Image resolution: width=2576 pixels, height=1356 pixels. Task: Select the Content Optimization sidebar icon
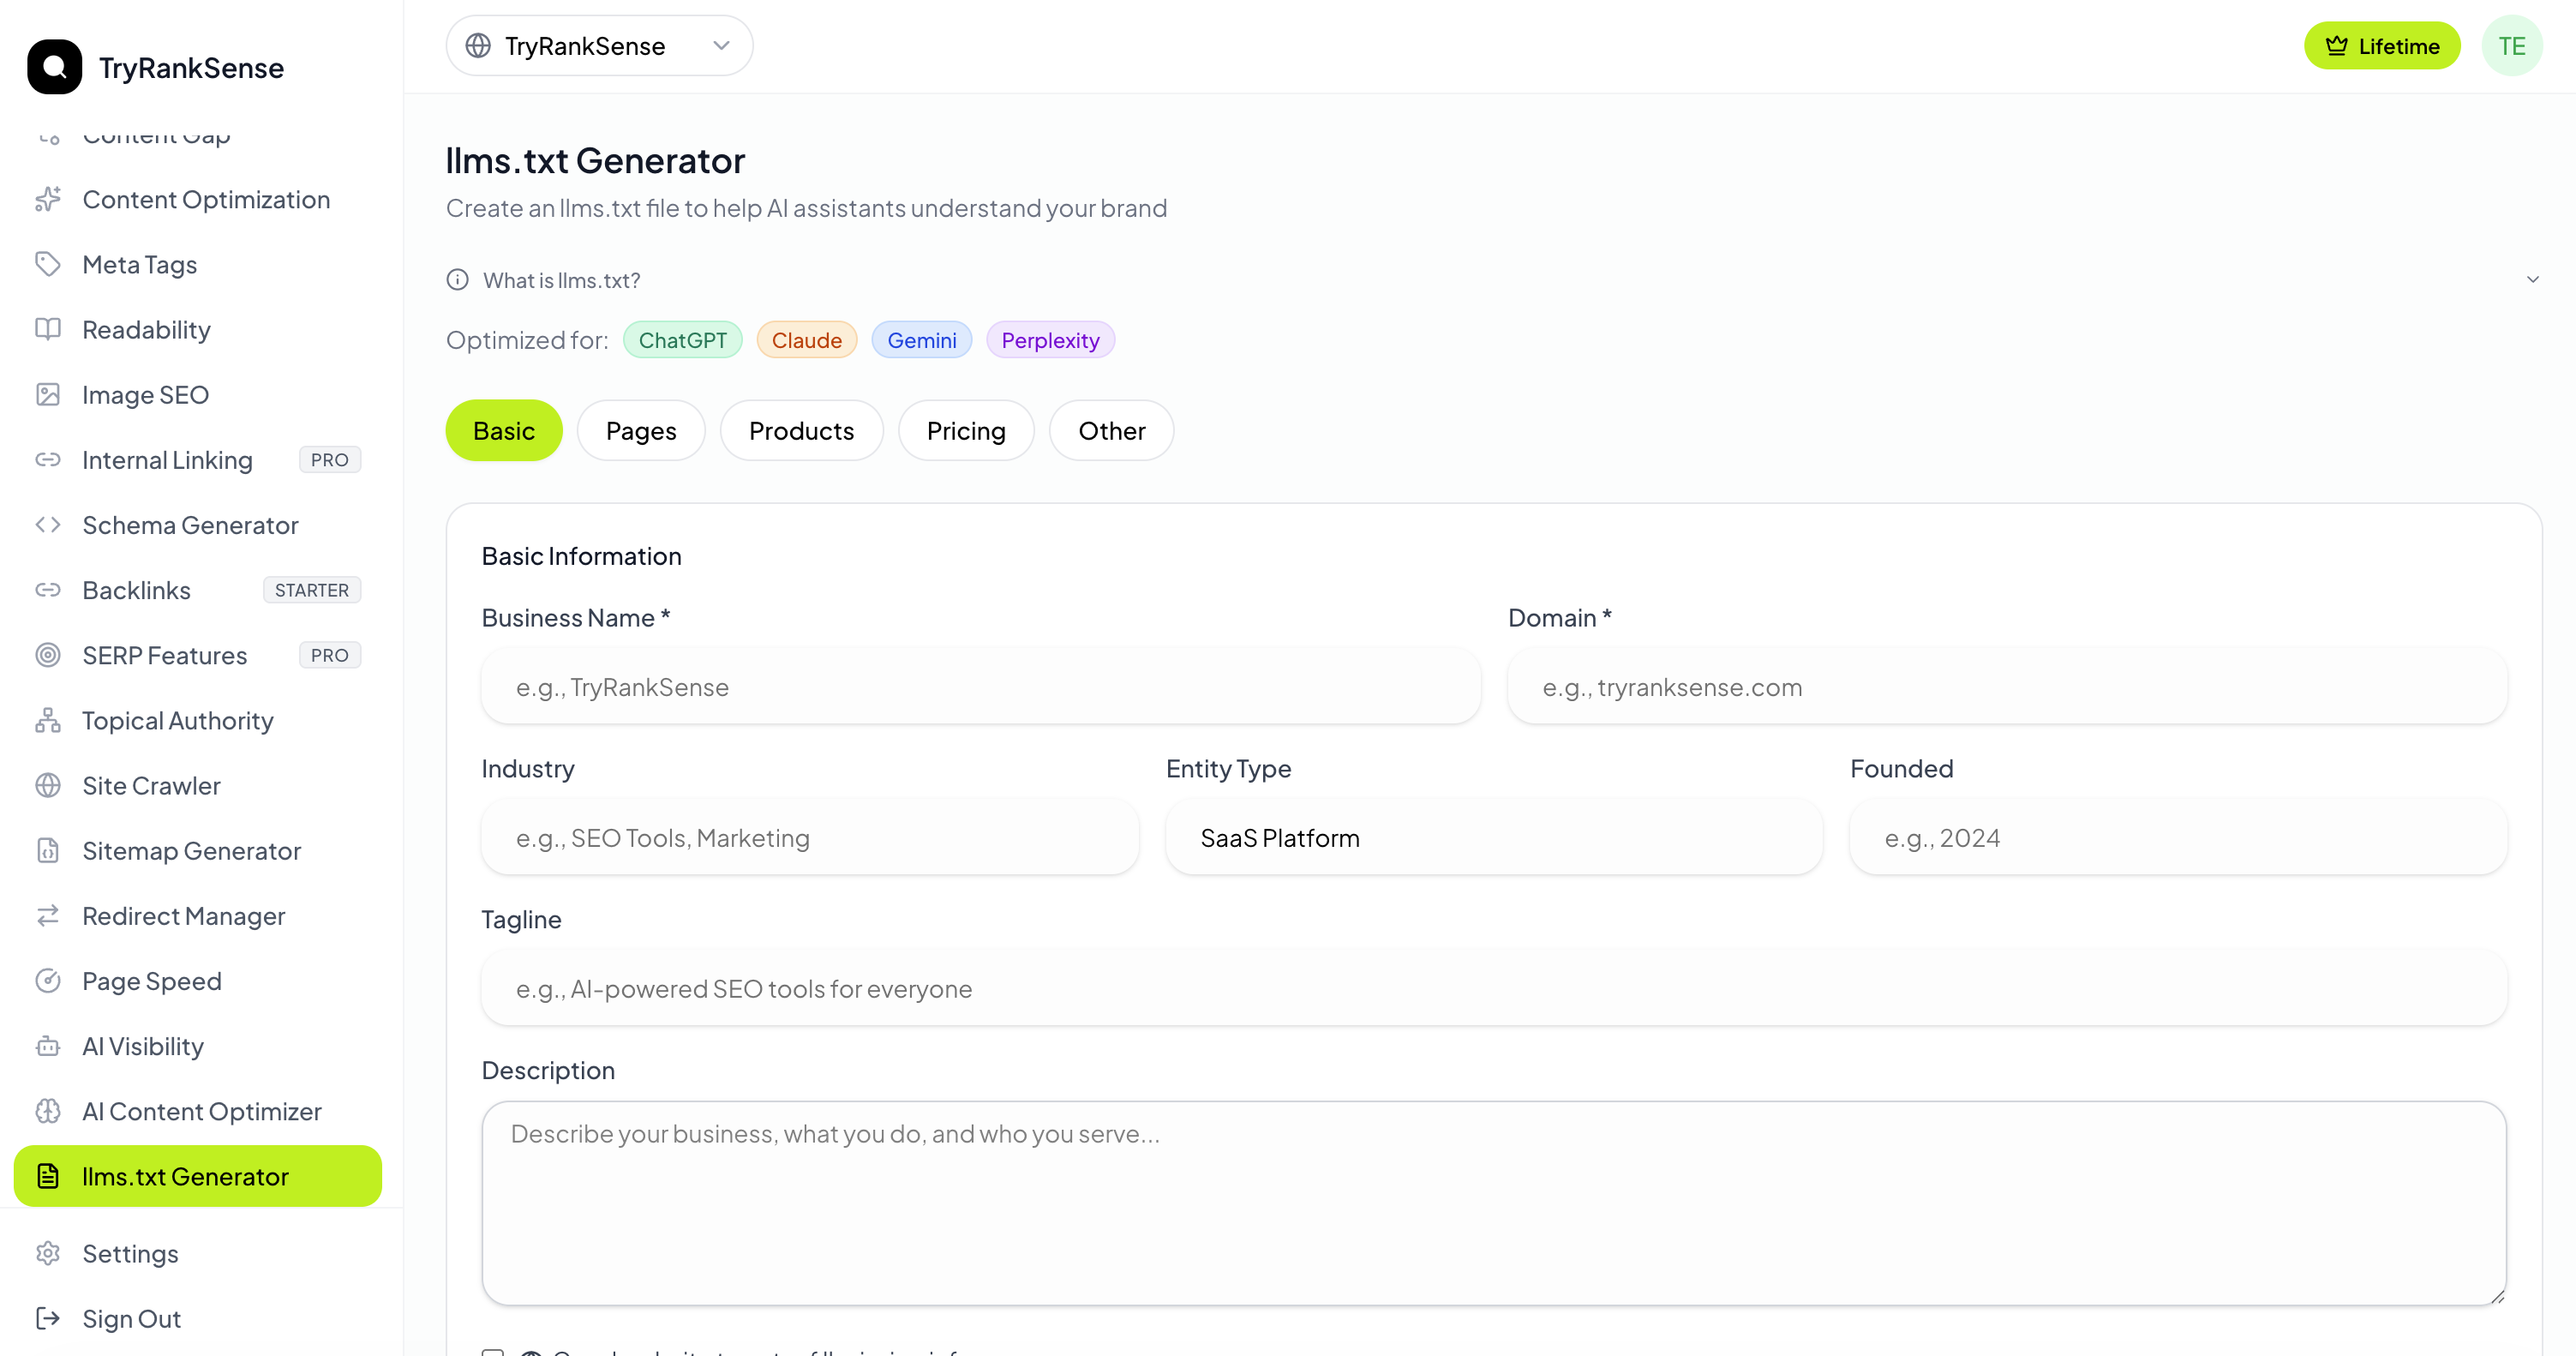click(x=50, y=199)
